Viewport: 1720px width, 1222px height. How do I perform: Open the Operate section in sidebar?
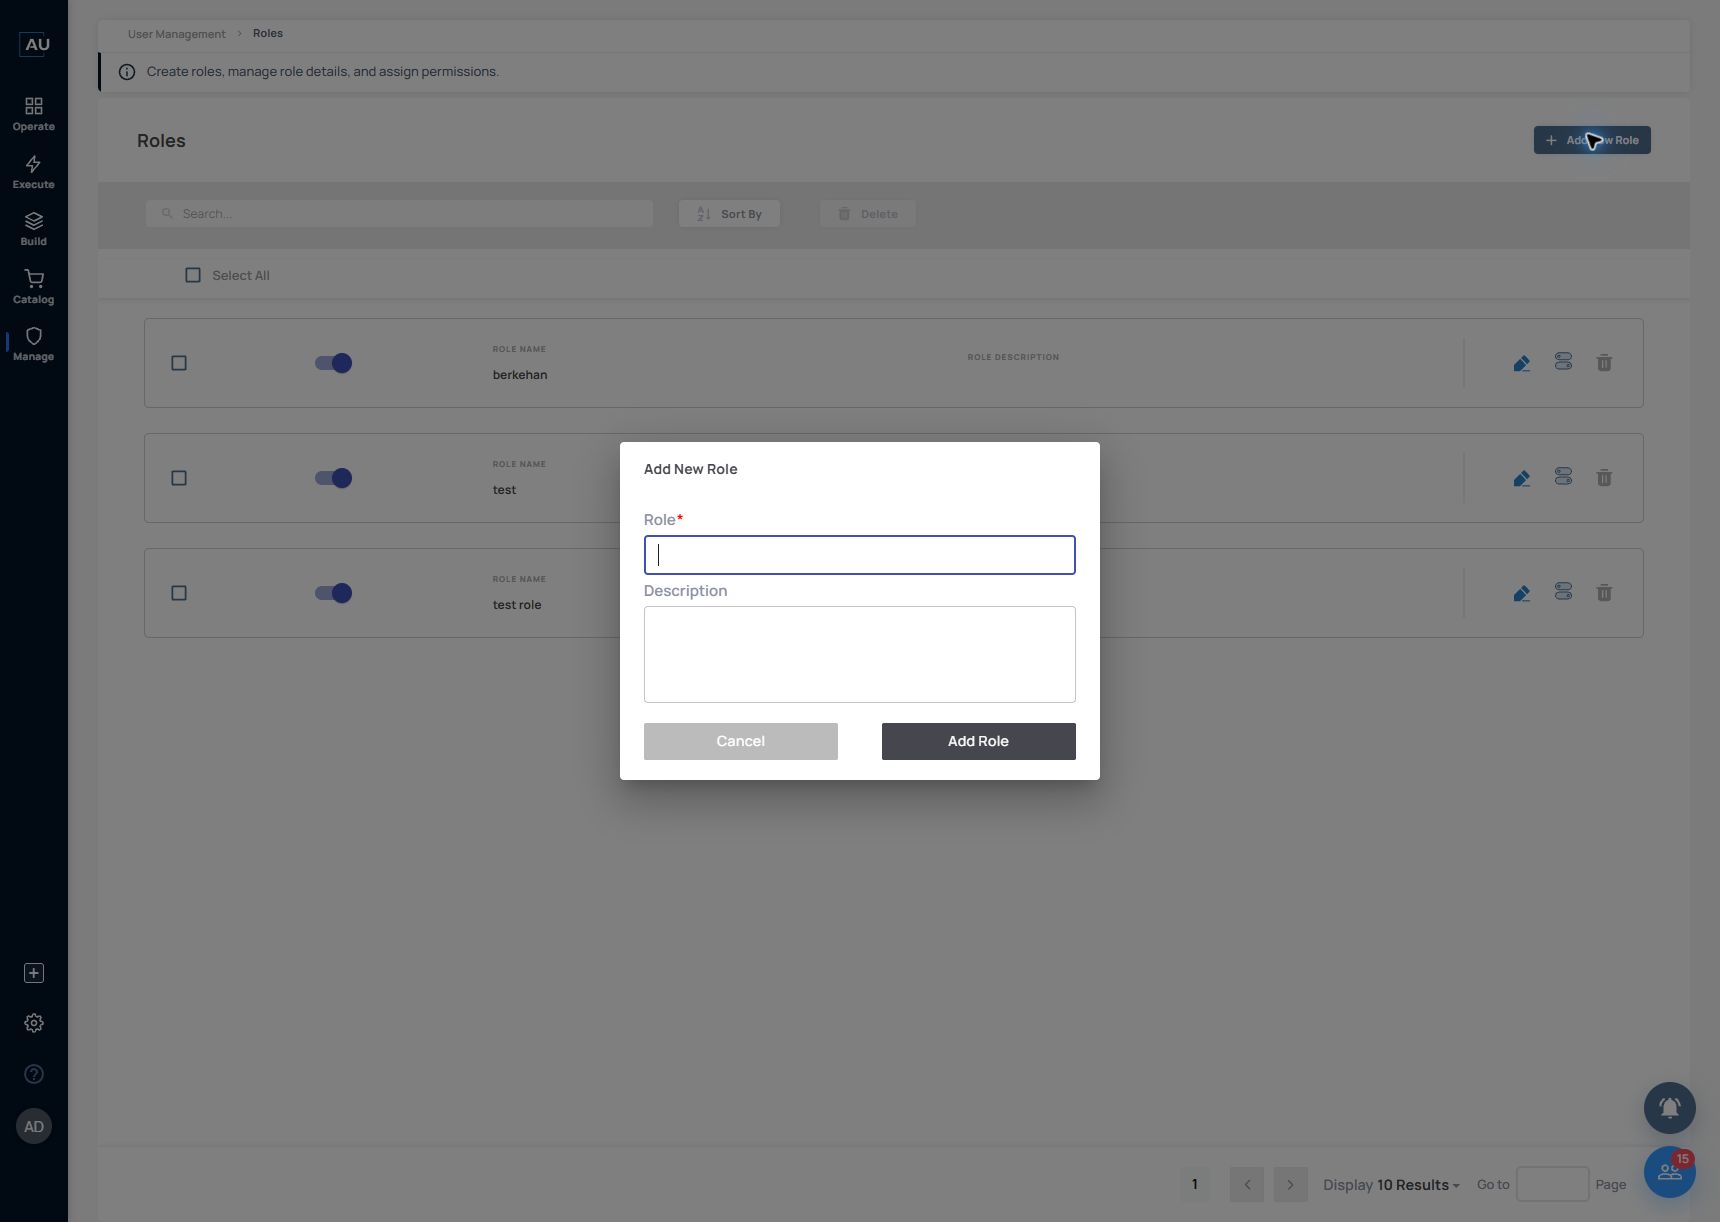click(x=33, y=114)
